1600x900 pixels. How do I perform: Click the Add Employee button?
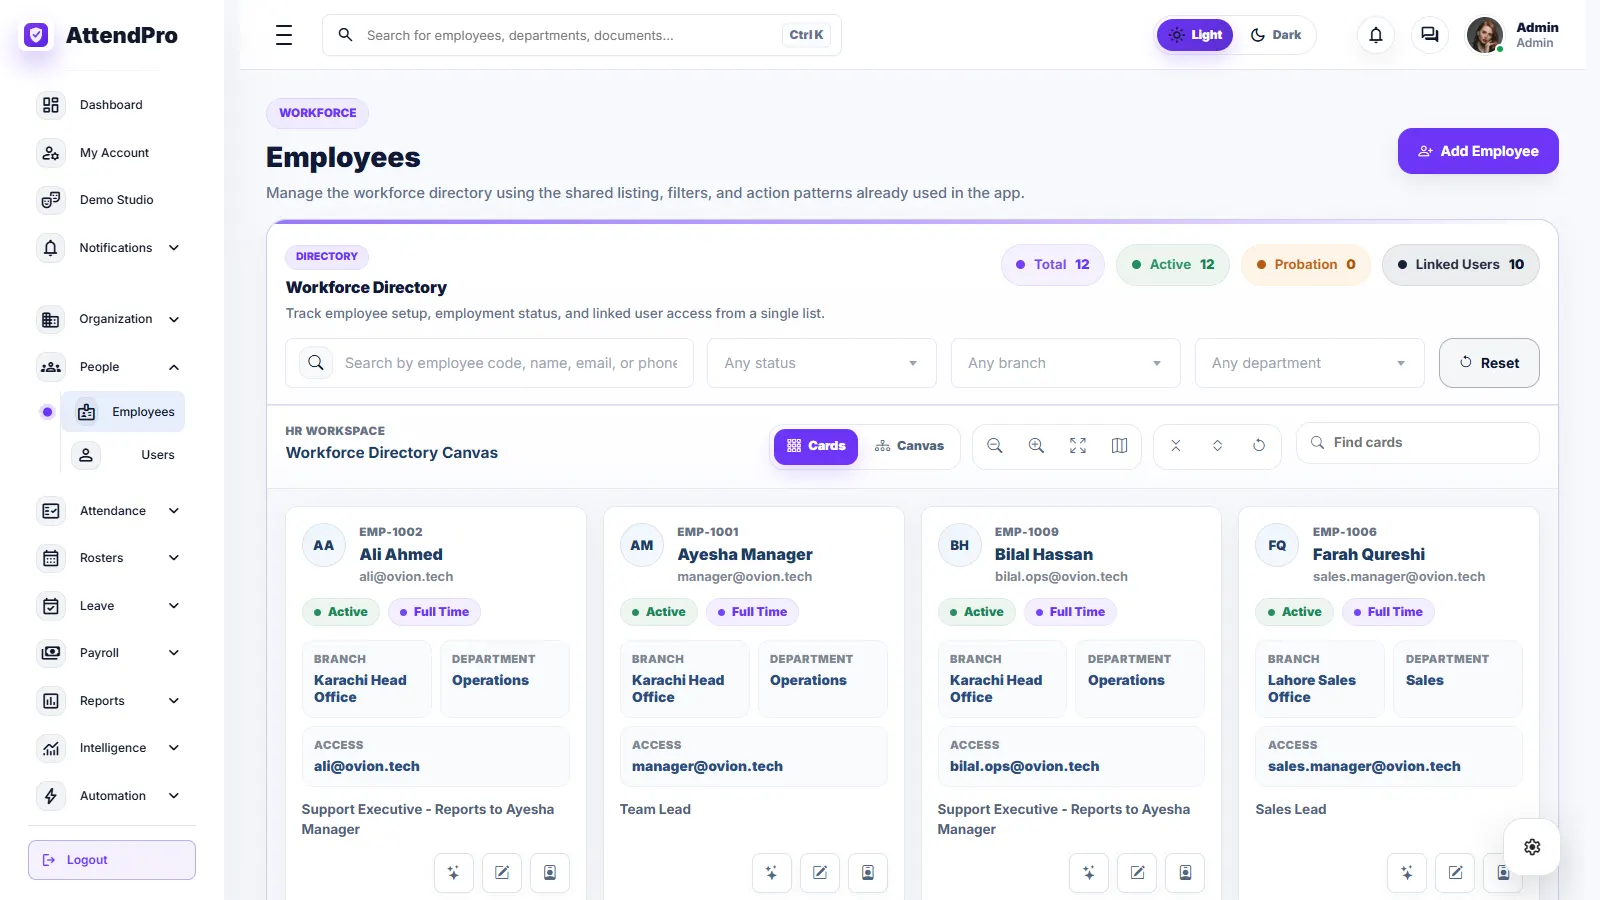point(1478,151)
